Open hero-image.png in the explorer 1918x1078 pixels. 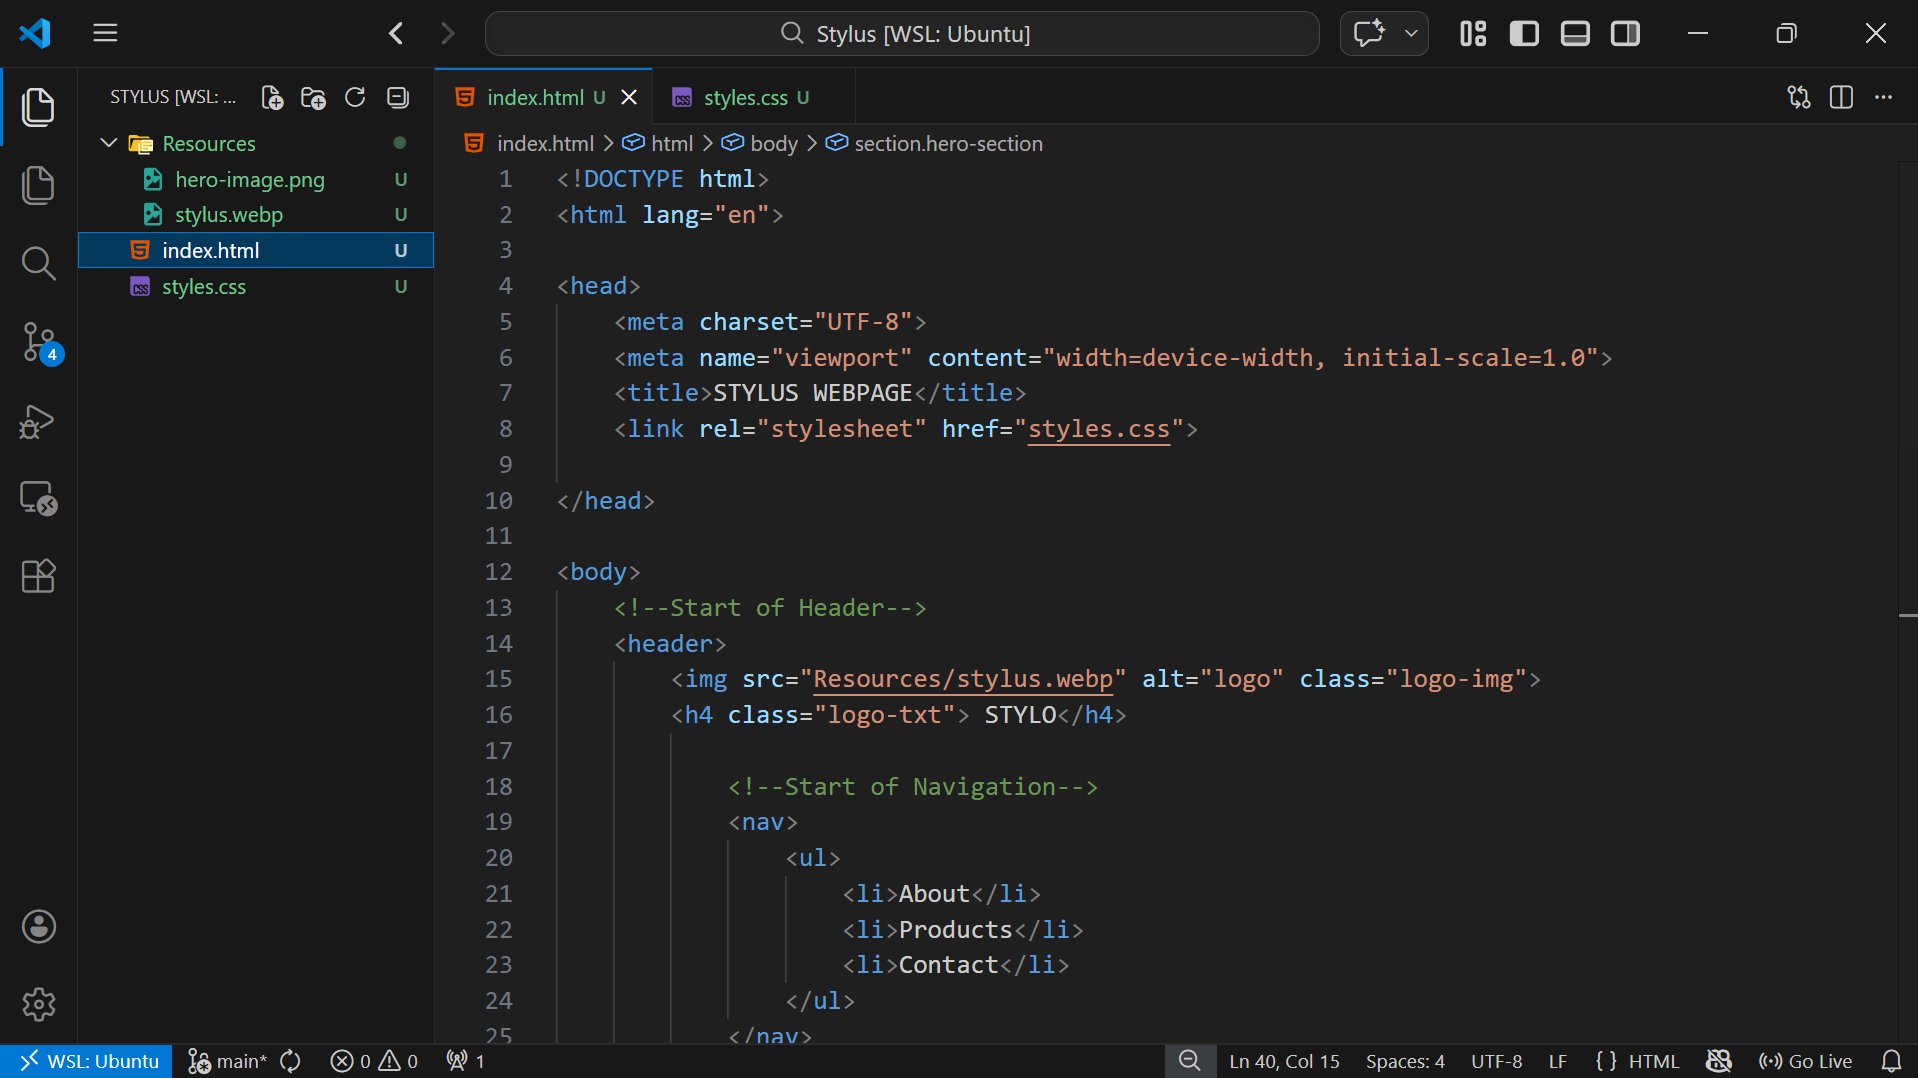click(x=249, y=179)
